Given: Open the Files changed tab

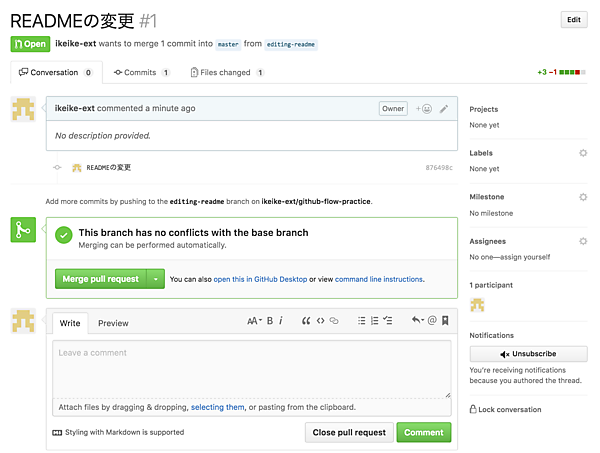Looking at the screenshot, I should 227,72.
